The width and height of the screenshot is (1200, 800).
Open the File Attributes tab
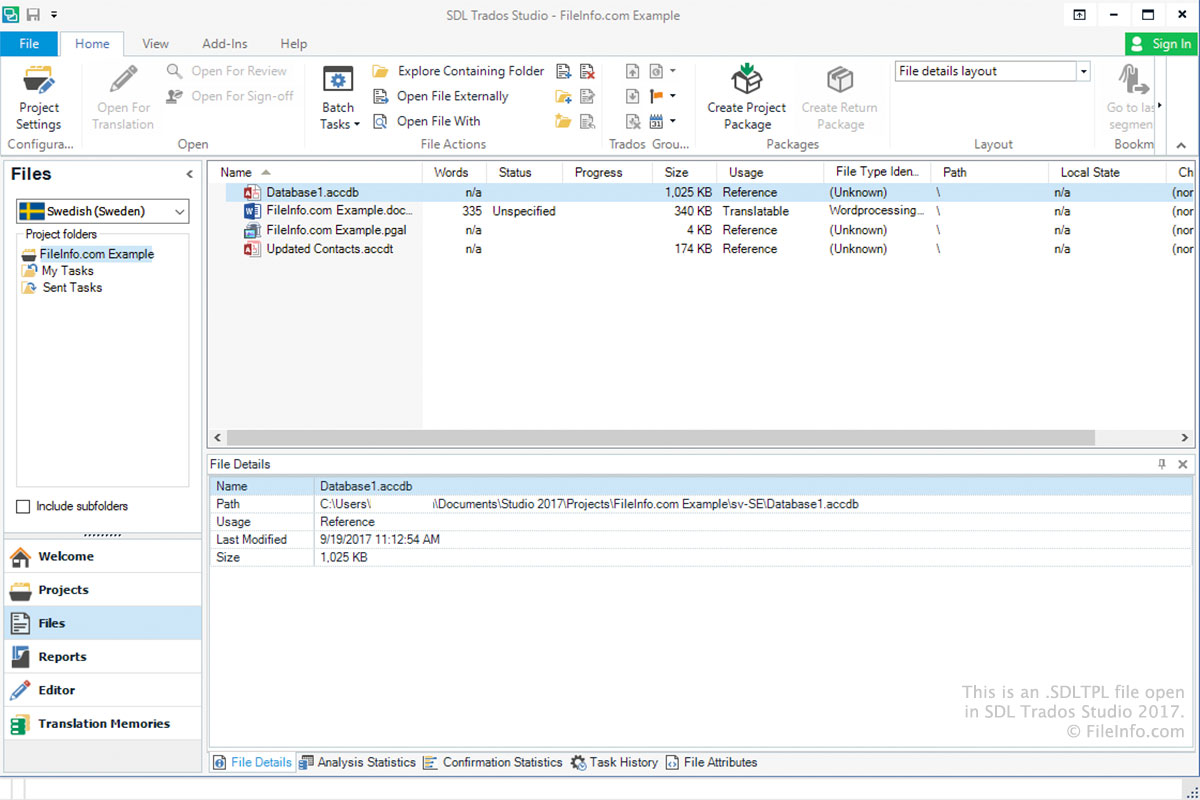tap(711, 762)
